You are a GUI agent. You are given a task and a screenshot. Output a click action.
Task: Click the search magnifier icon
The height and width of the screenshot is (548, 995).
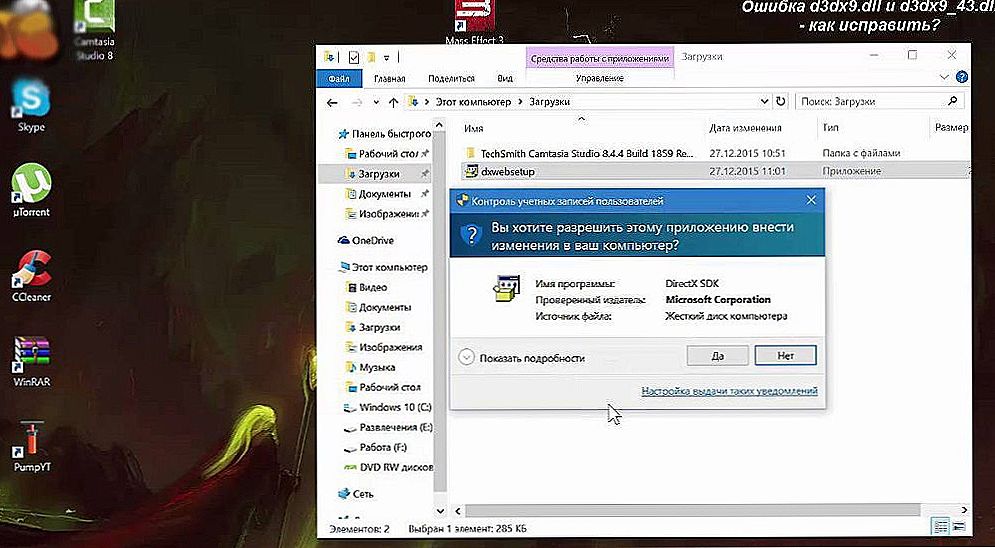click(952, 101)
